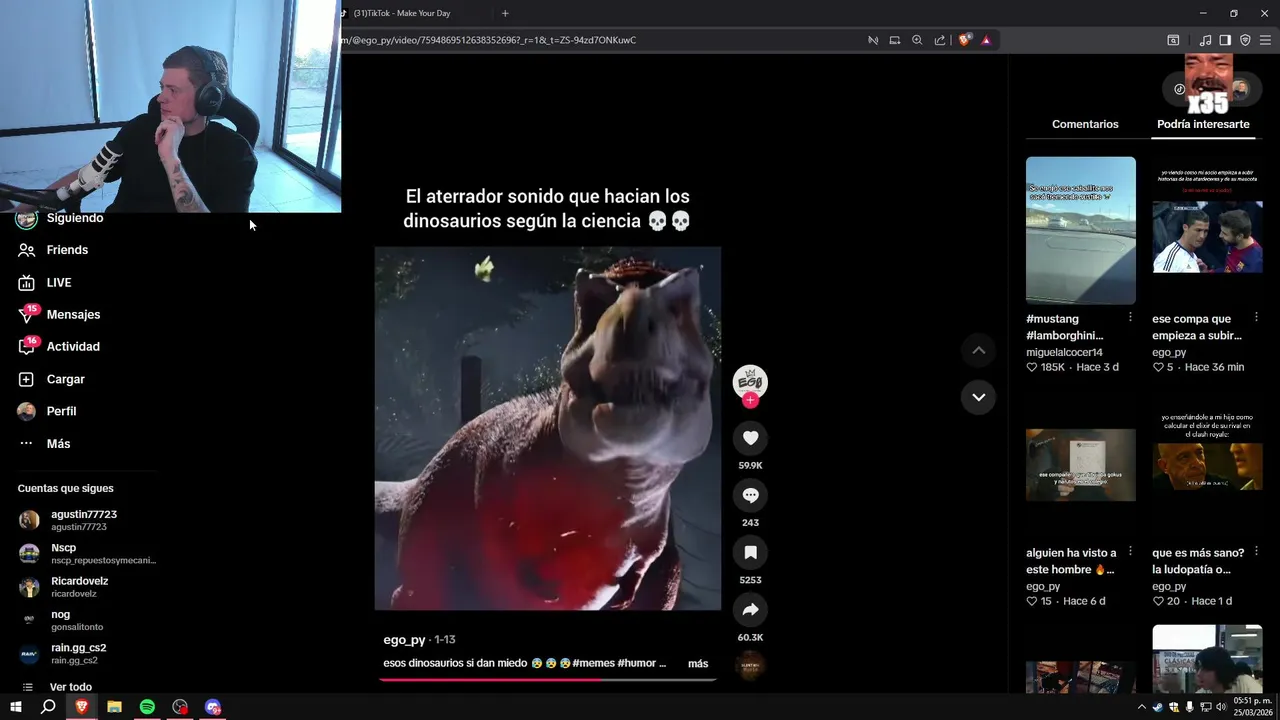Click the address bar zoom magnifier icon
Screen dimensions: 1280x720
[x=917, y=40]
